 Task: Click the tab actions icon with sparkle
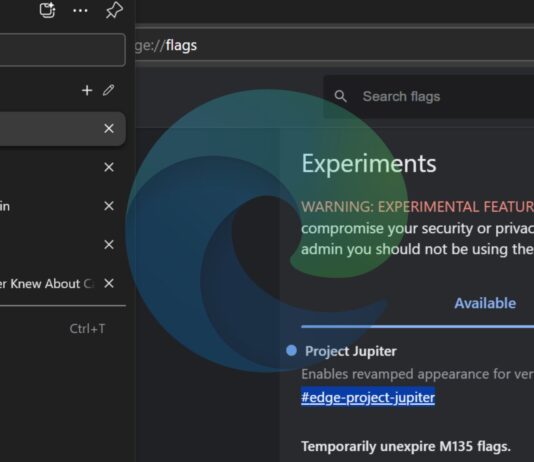pos(47,10)
